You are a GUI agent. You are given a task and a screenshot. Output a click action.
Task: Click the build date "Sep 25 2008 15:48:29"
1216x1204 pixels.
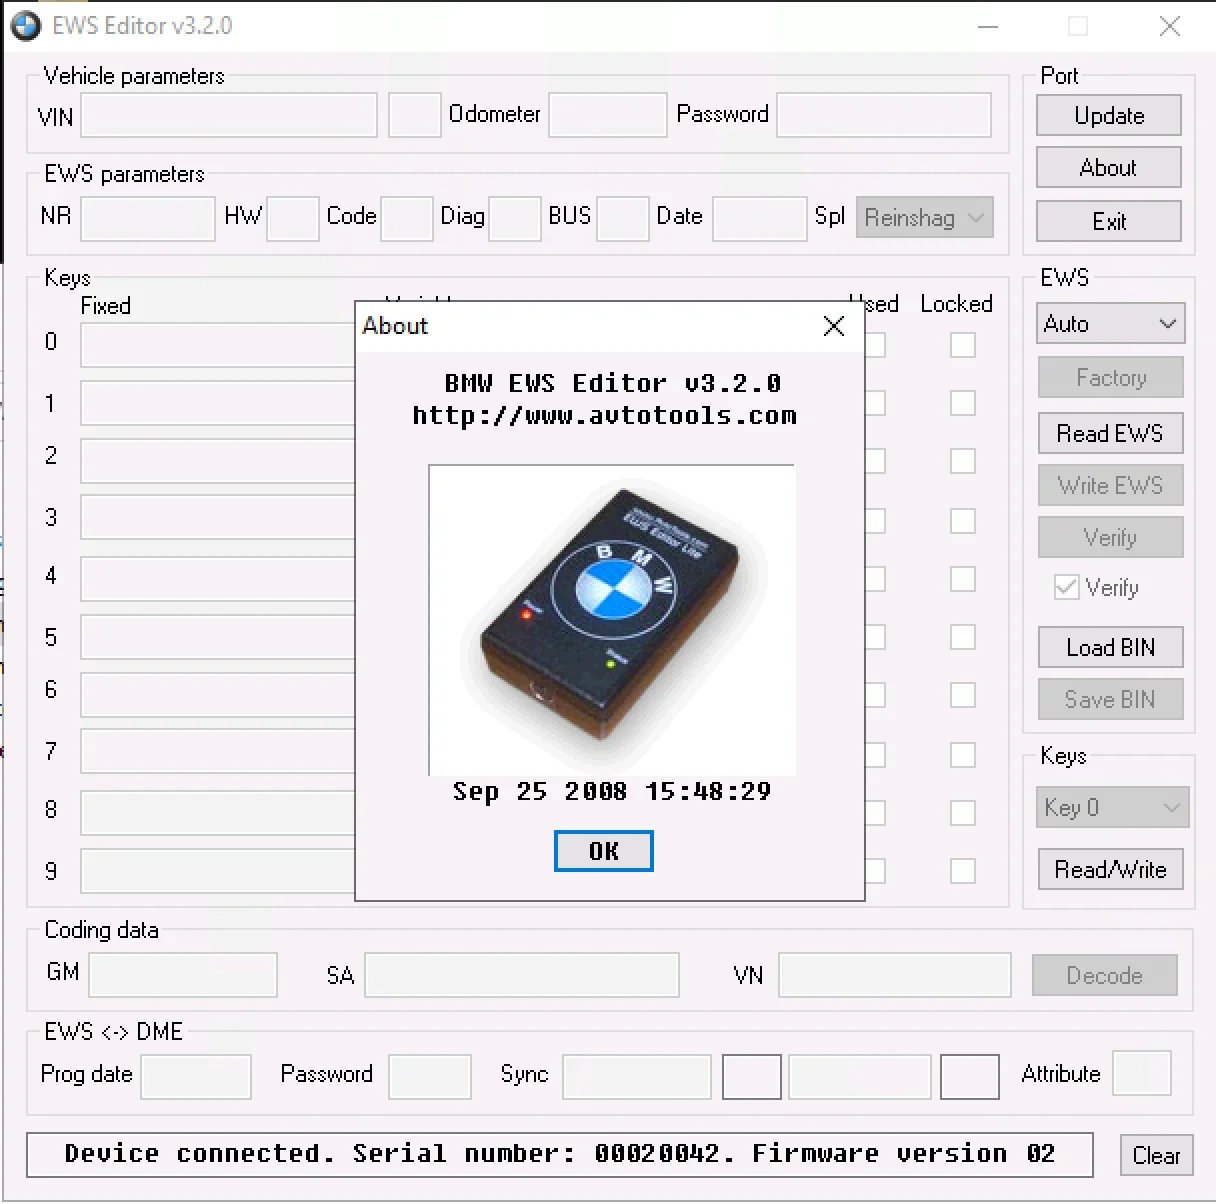[x=612, y=792]
